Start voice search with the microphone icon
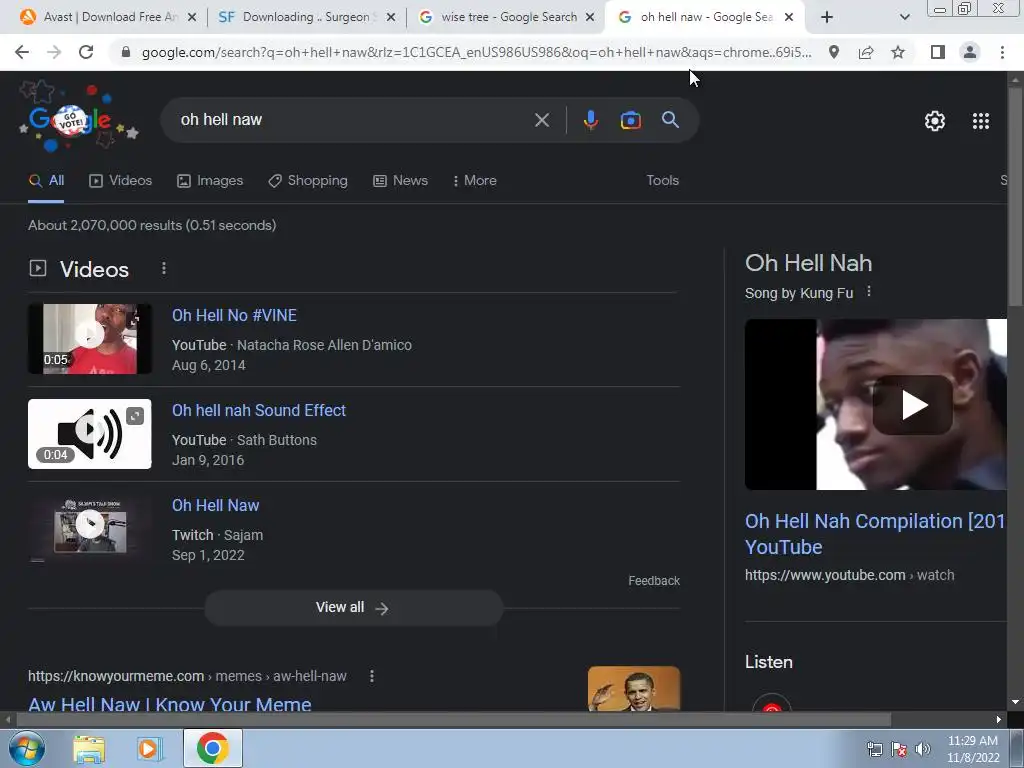 tap(590, 120)
